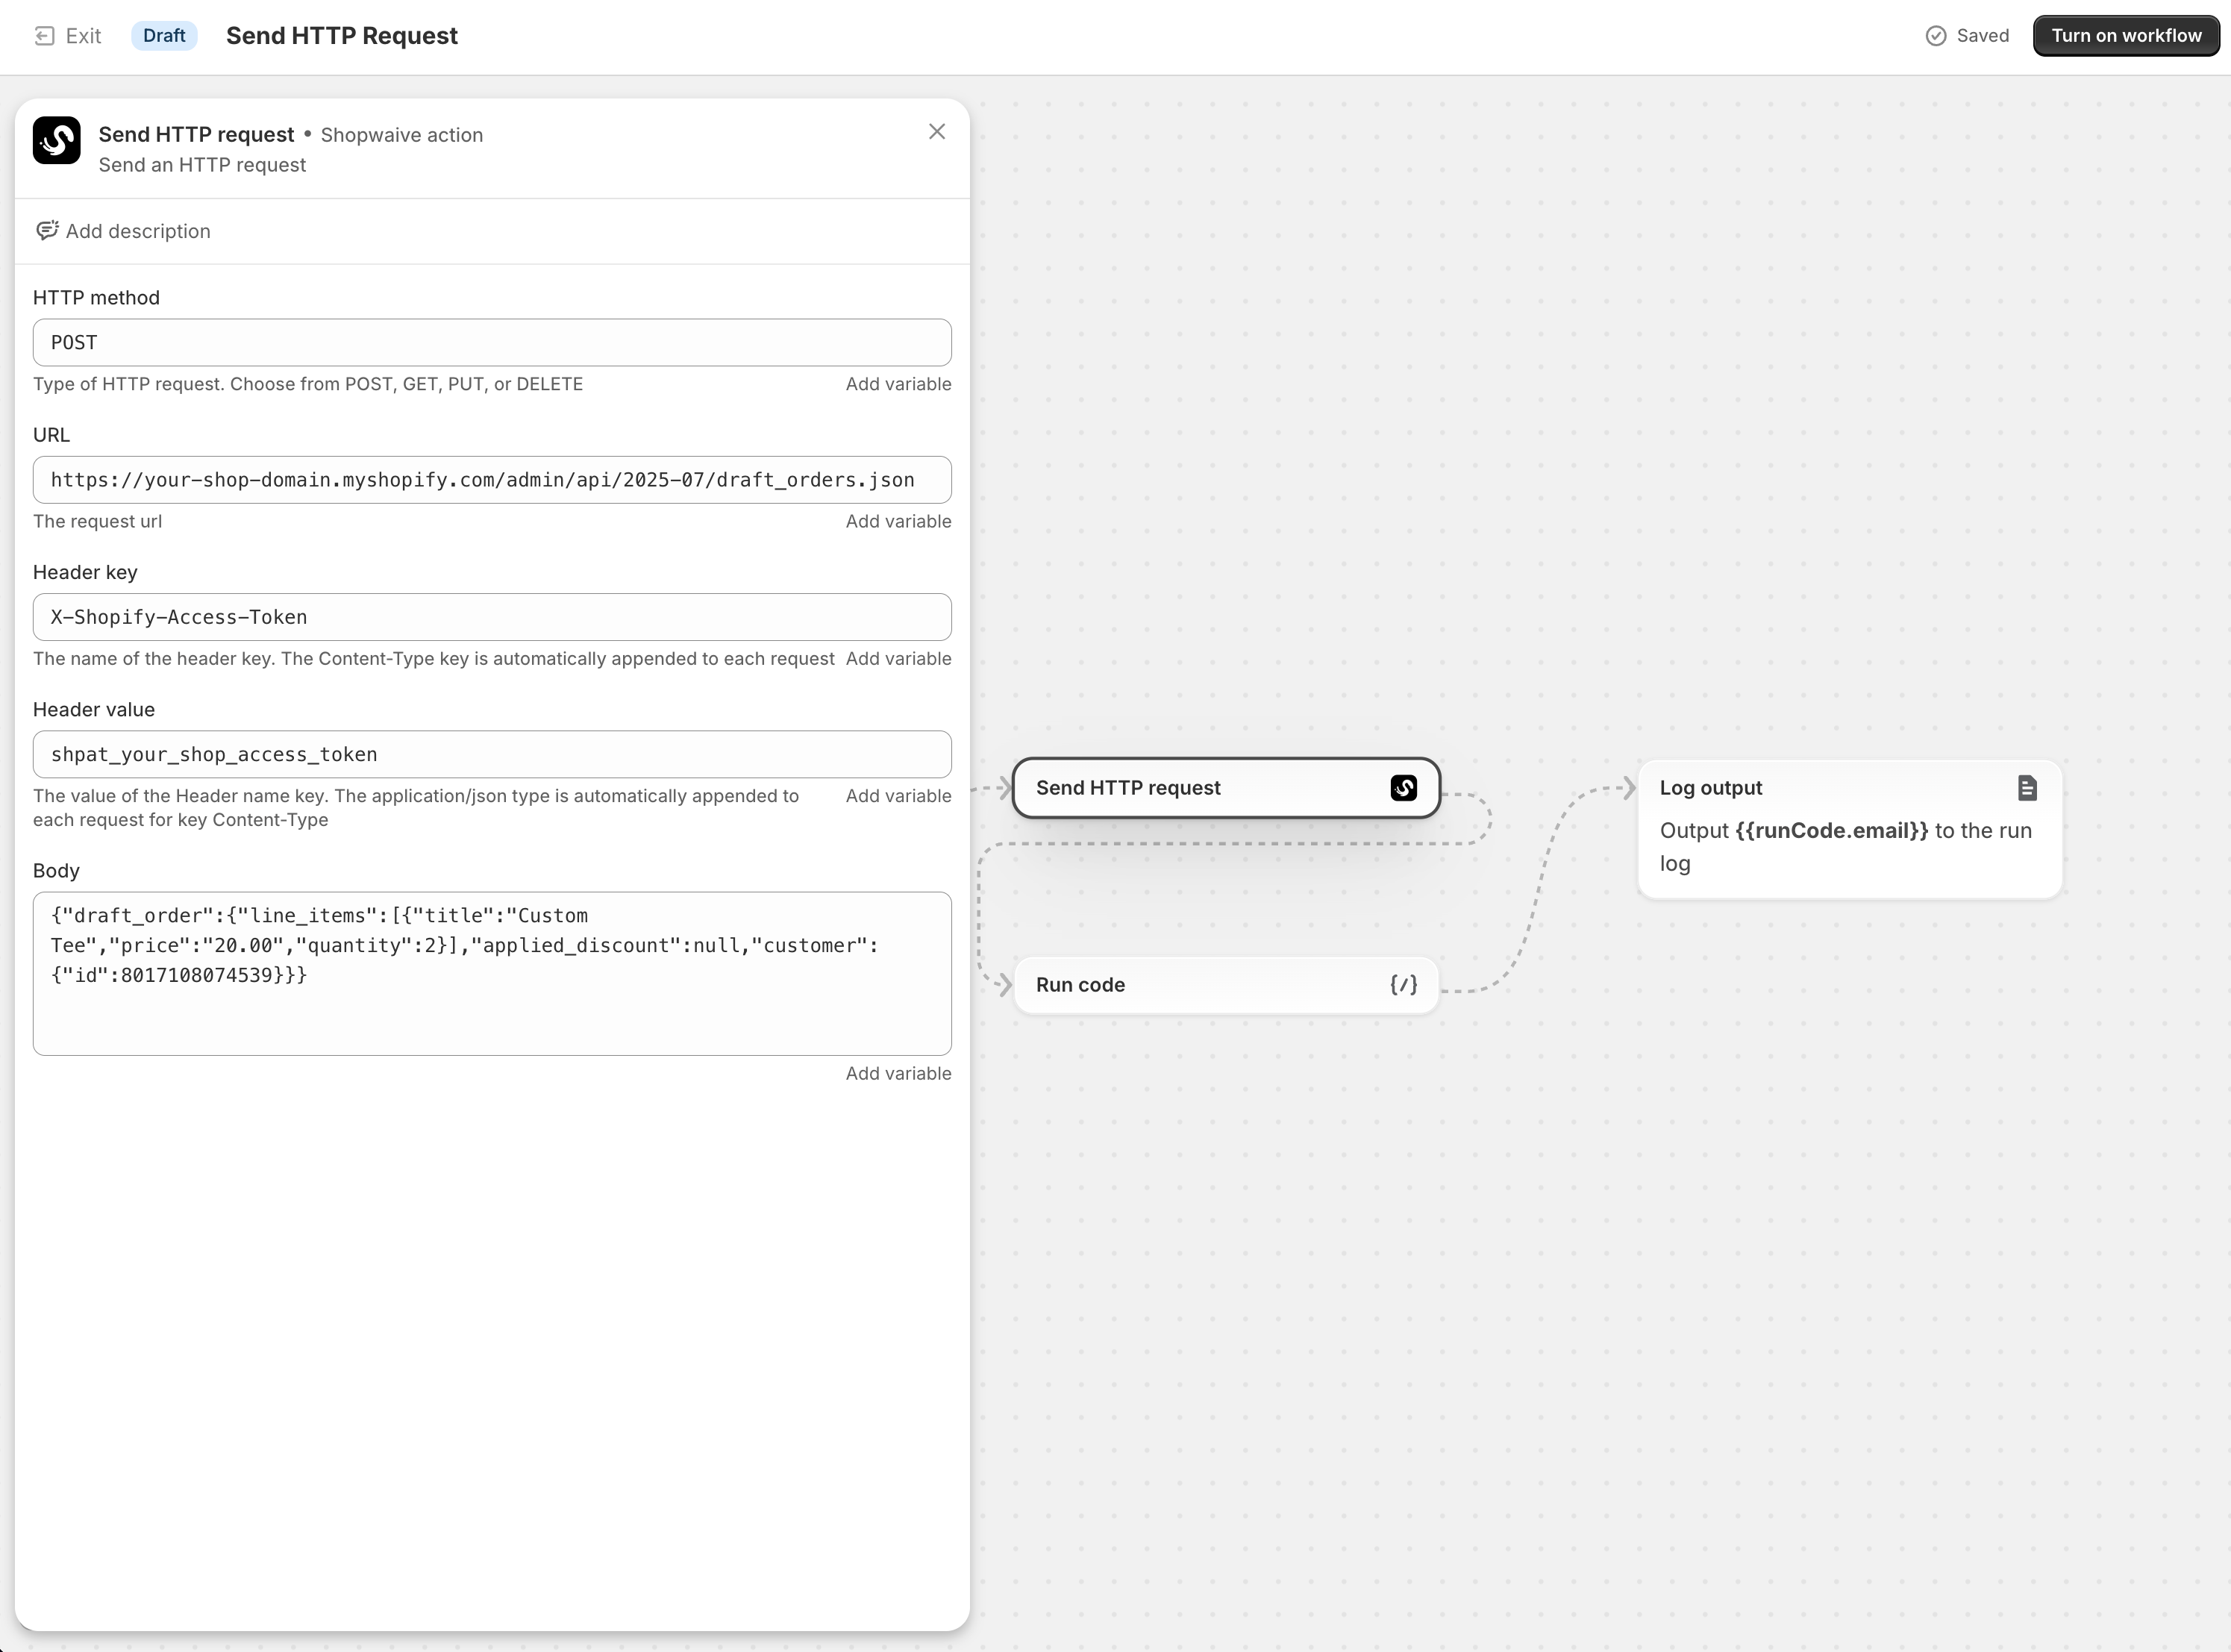Focus the Header key input field
This screenshot has height=1652, width=2231.
click(x=491, y=617)
